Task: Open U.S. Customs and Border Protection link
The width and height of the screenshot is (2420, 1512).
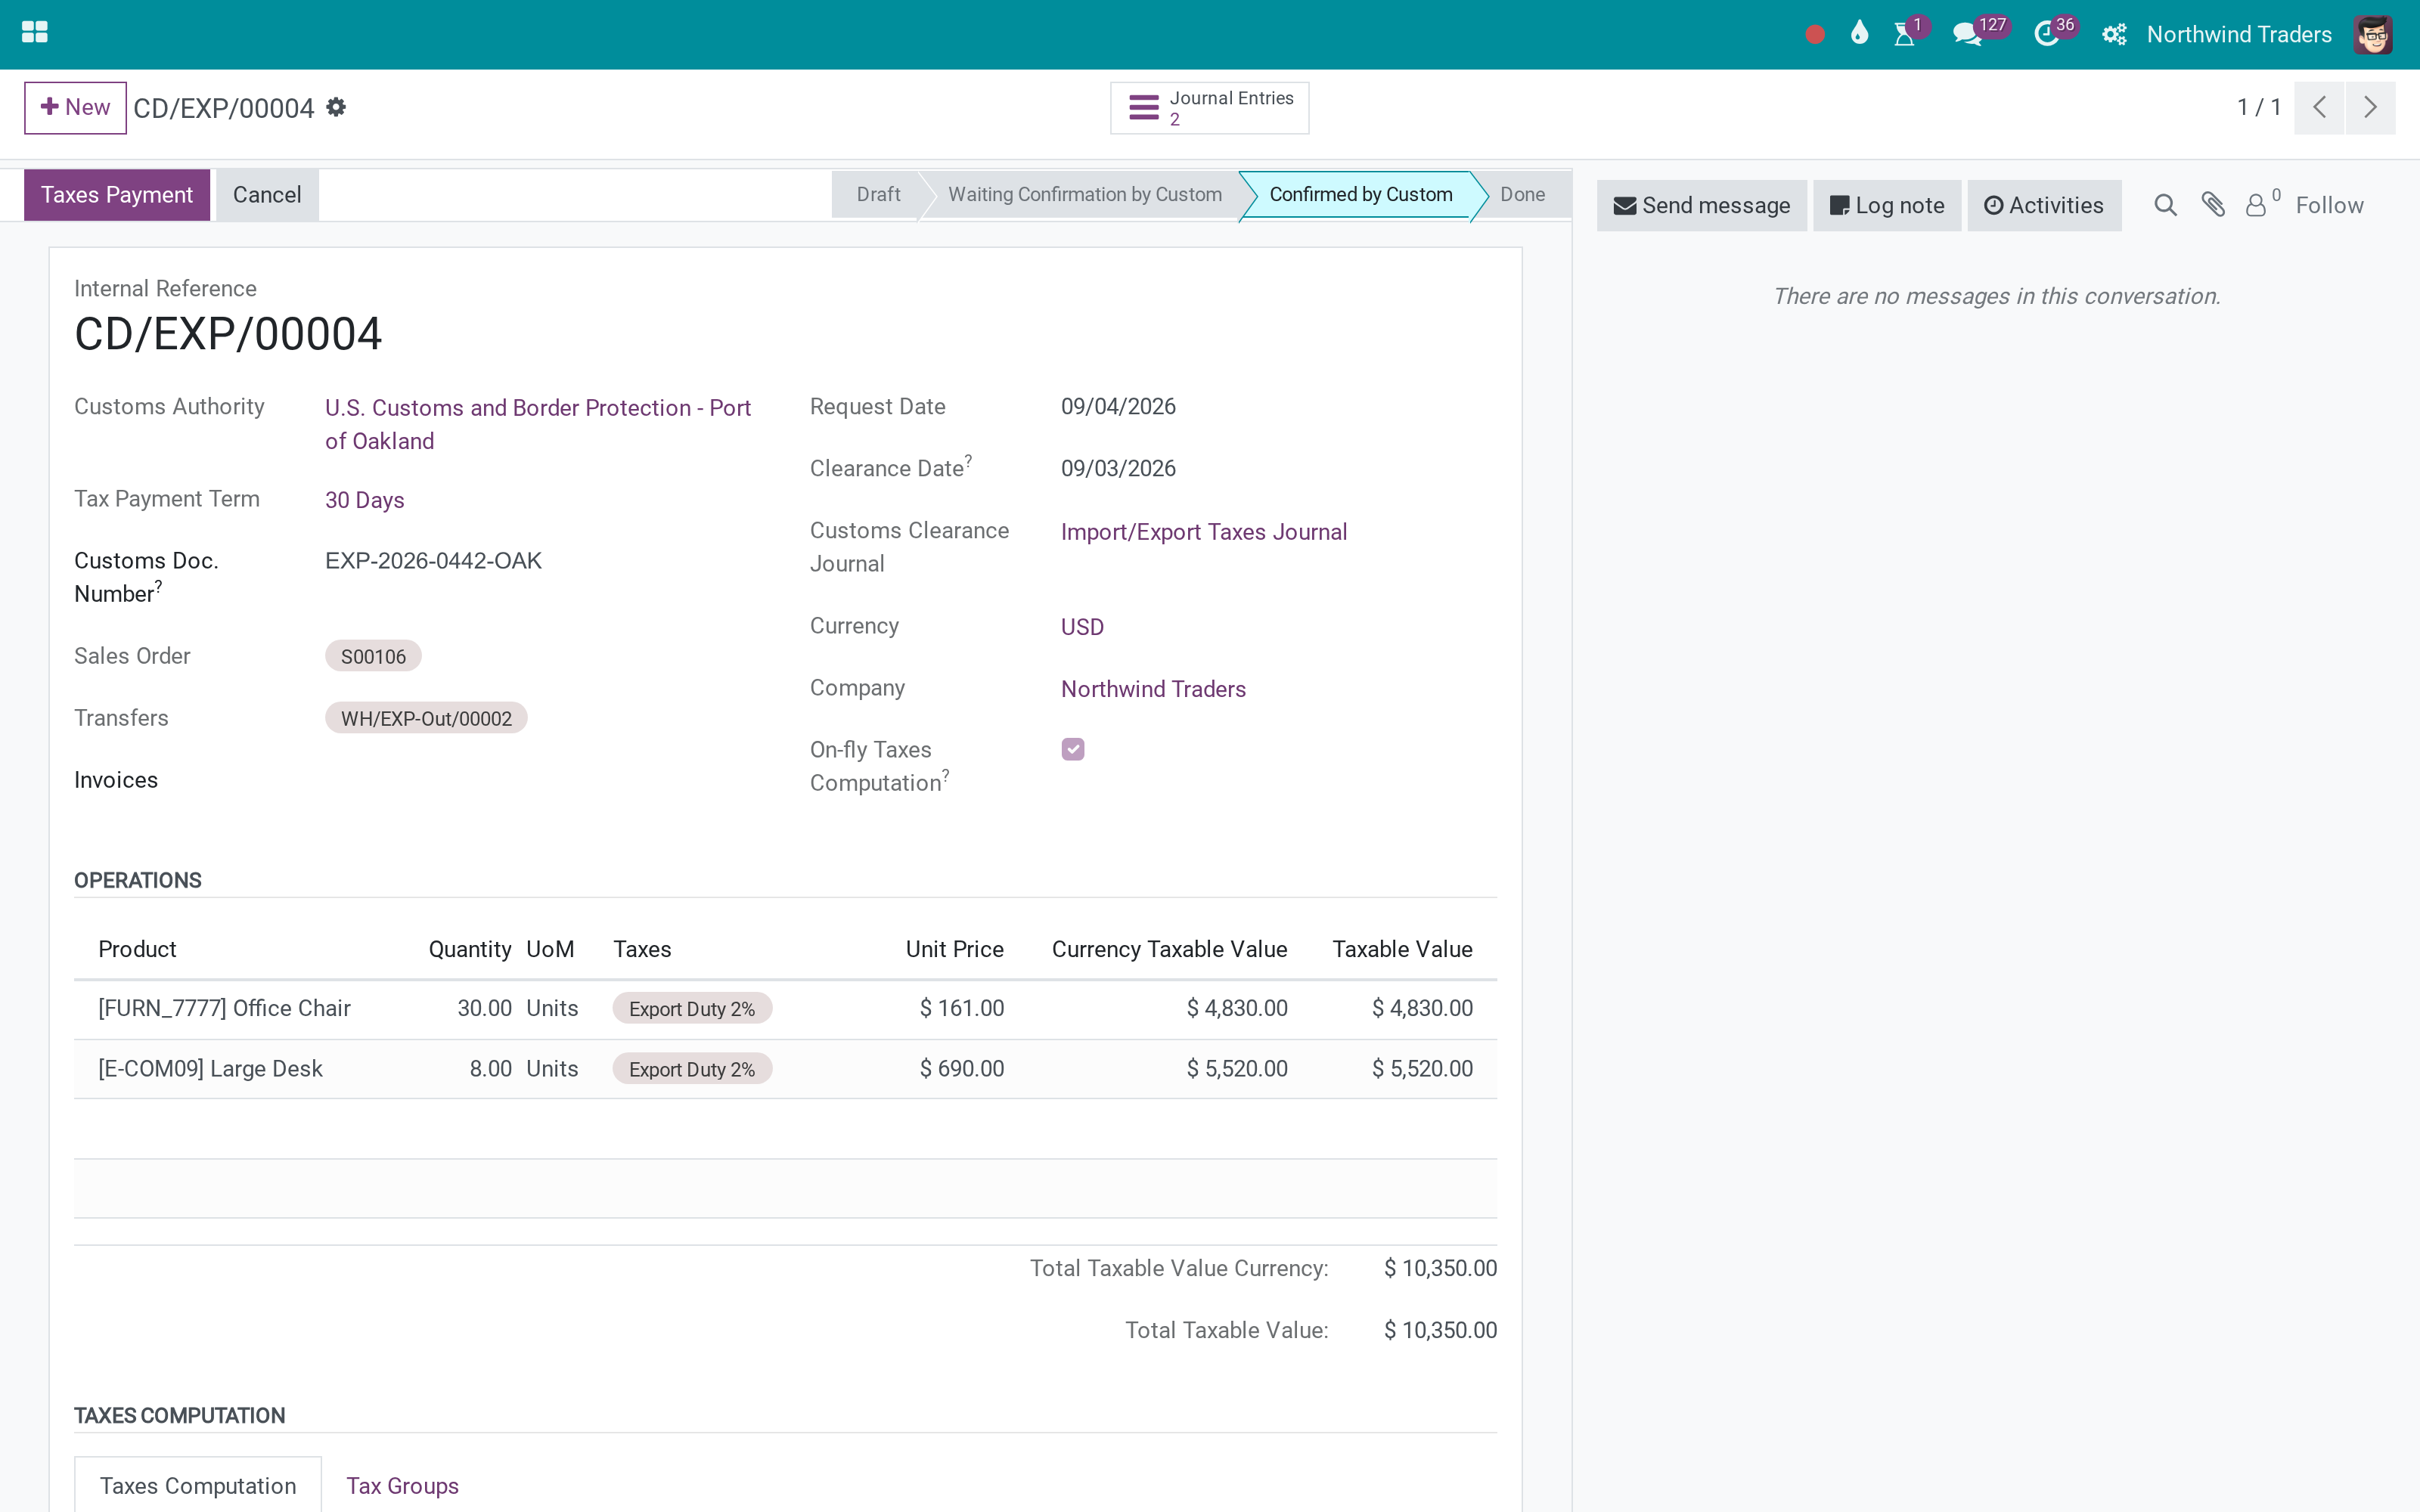Action: 538,425
